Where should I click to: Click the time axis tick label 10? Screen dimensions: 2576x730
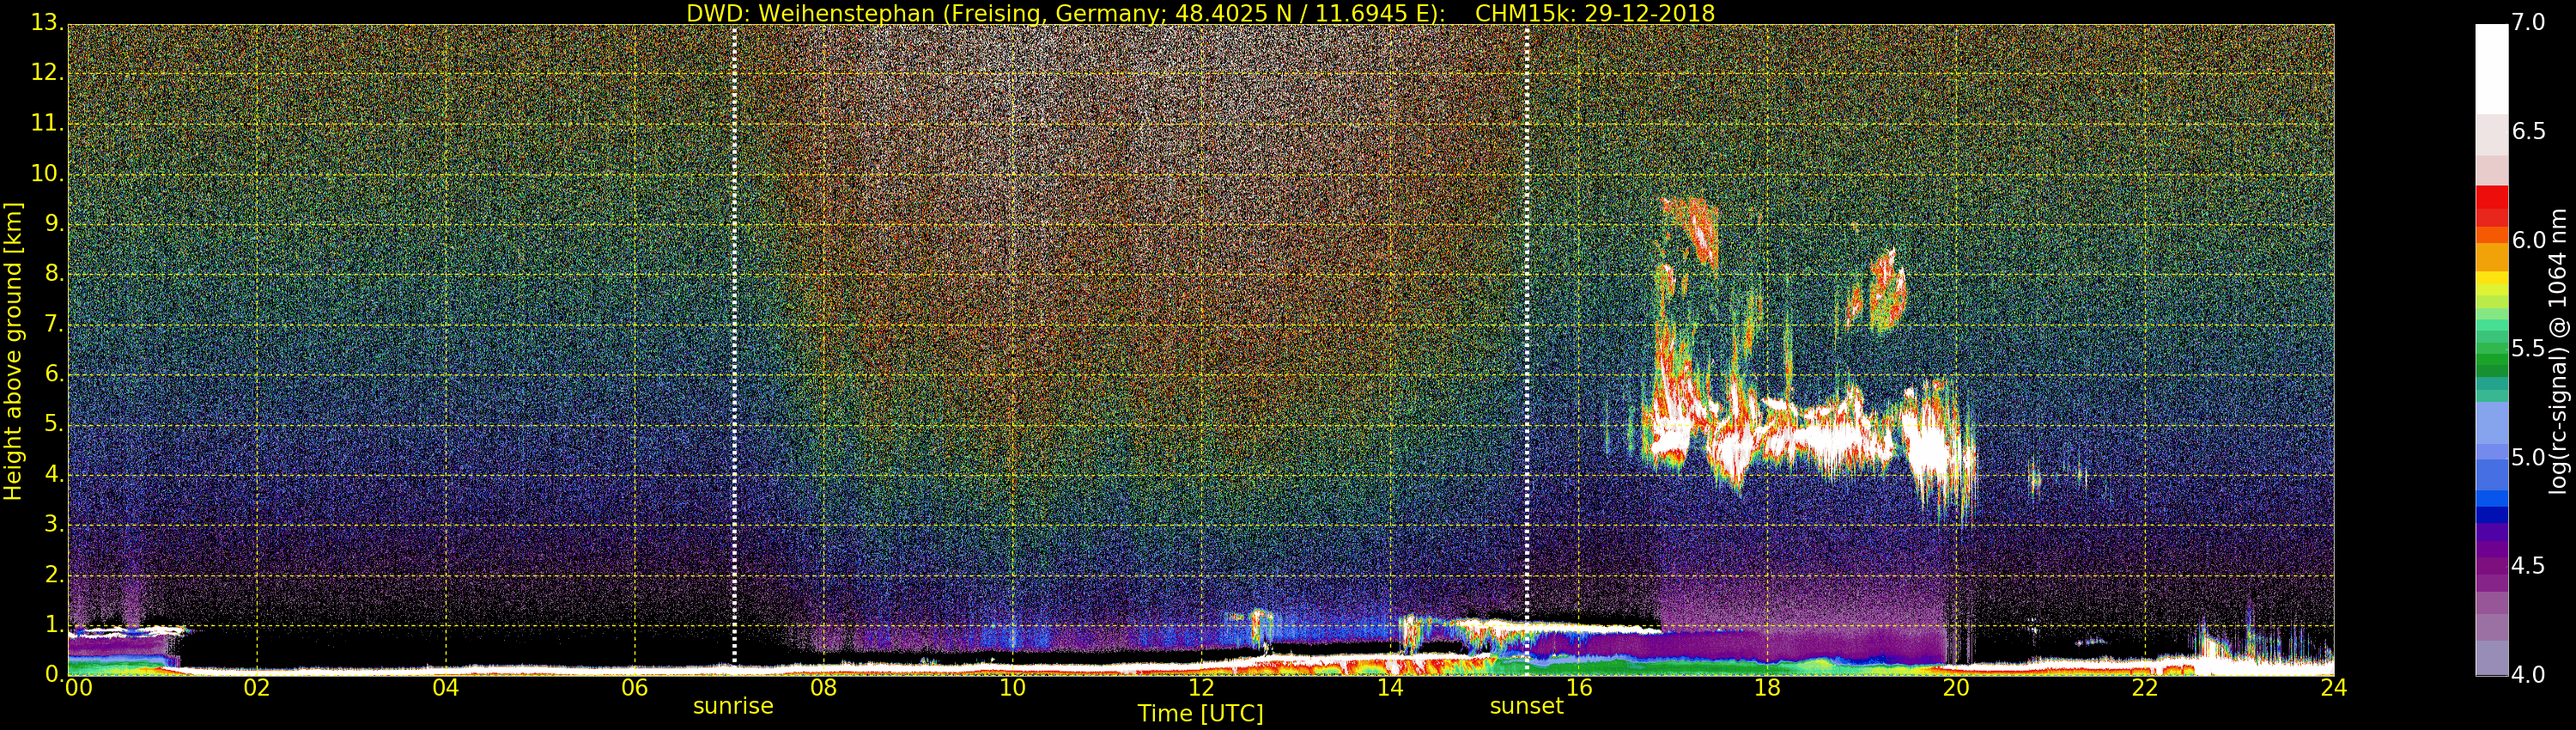pyautogui.click(x=1012, y=688)
